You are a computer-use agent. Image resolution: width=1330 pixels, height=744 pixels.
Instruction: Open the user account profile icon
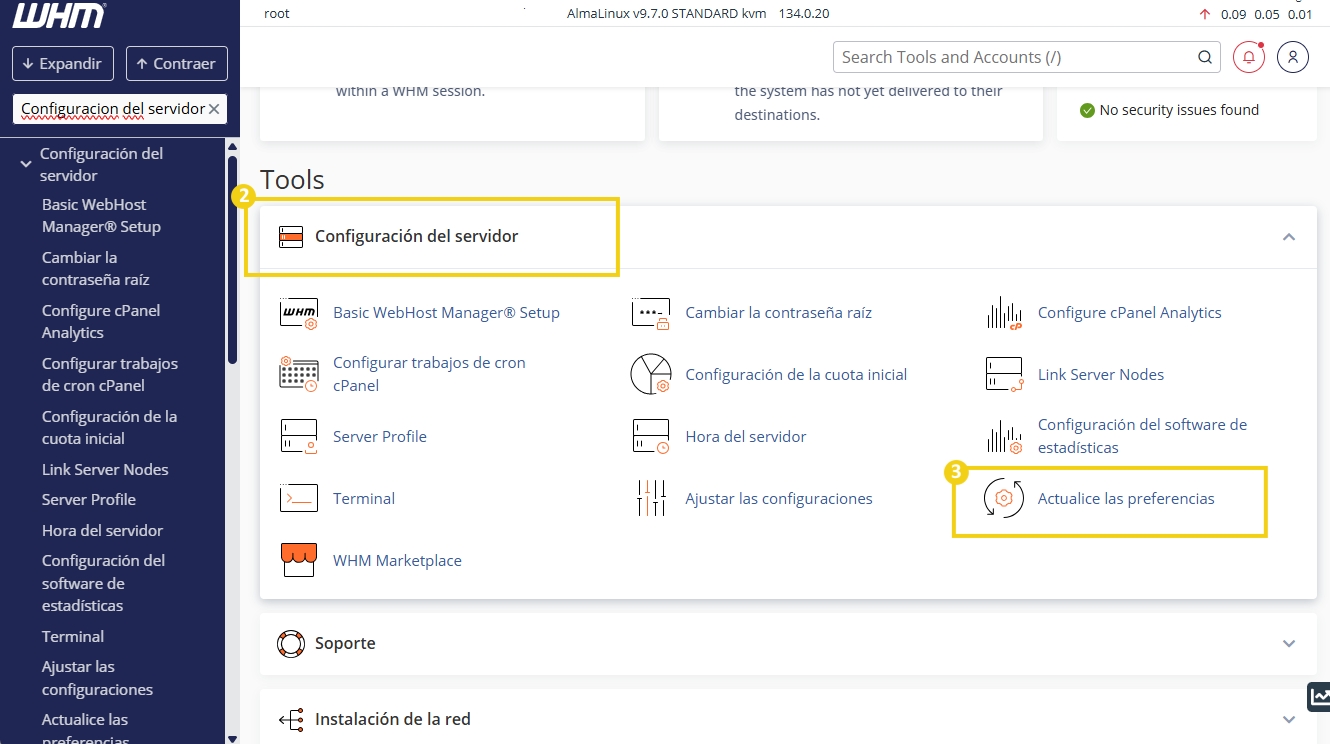pyautogui.click(x=1293, y=57)
